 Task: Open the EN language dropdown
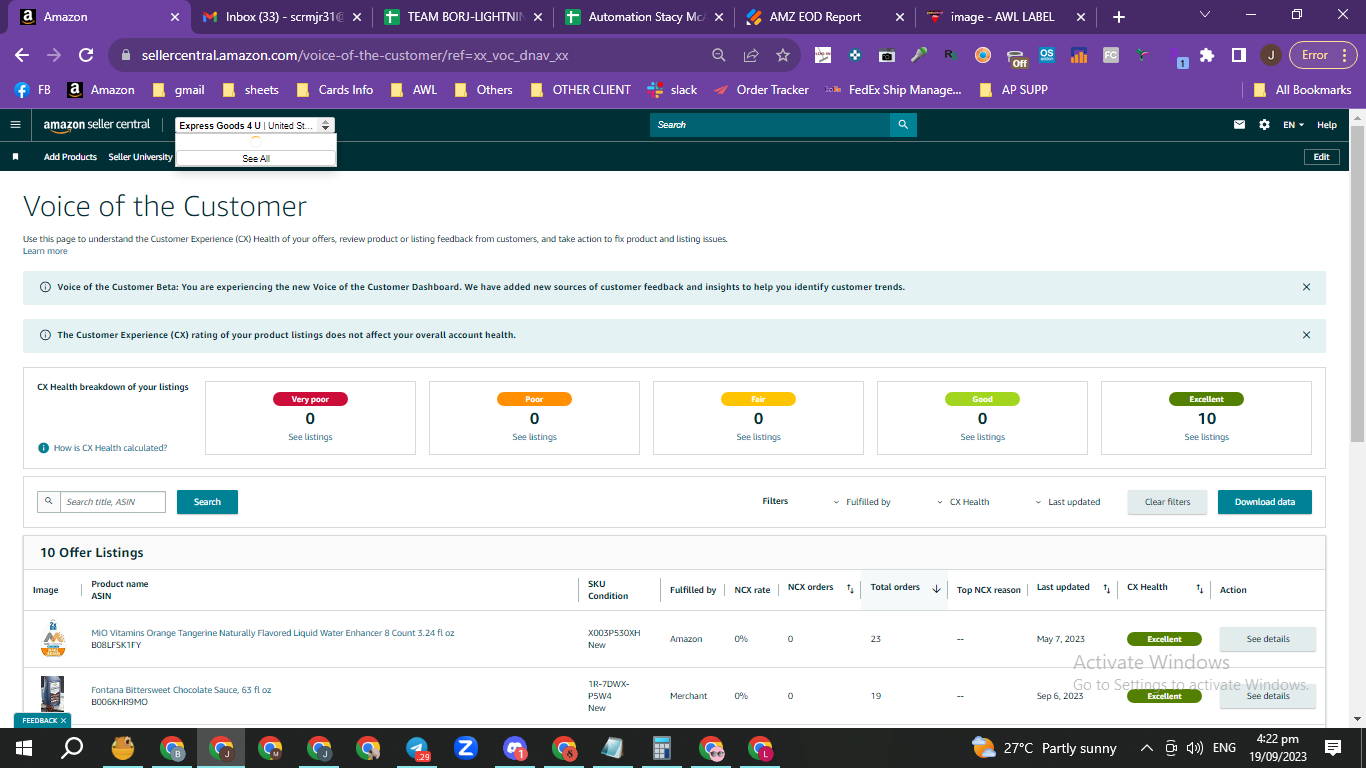tap(1294, 125)
